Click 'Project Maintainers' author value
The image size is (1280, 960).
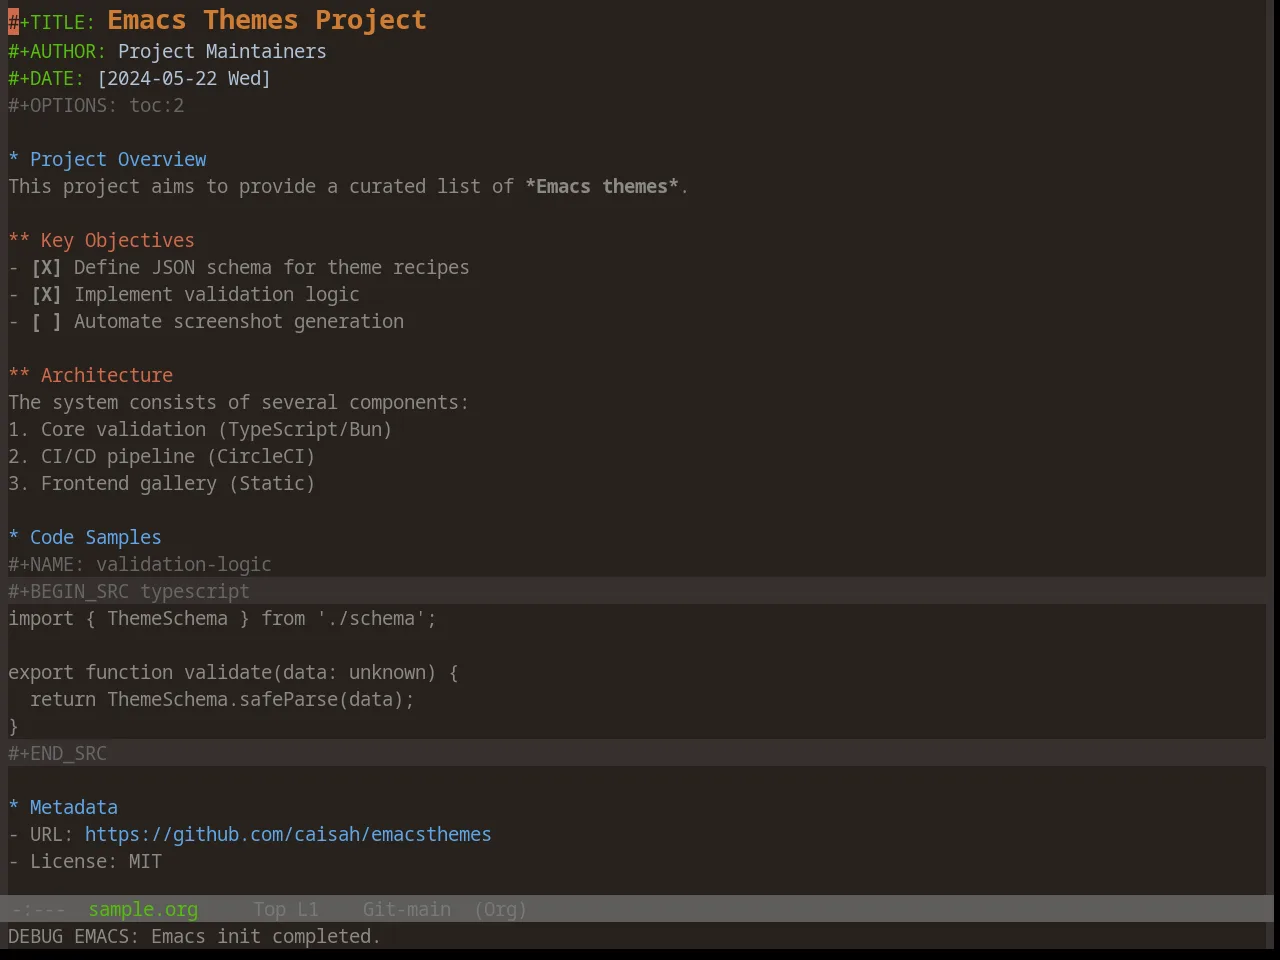pos(222,52)
